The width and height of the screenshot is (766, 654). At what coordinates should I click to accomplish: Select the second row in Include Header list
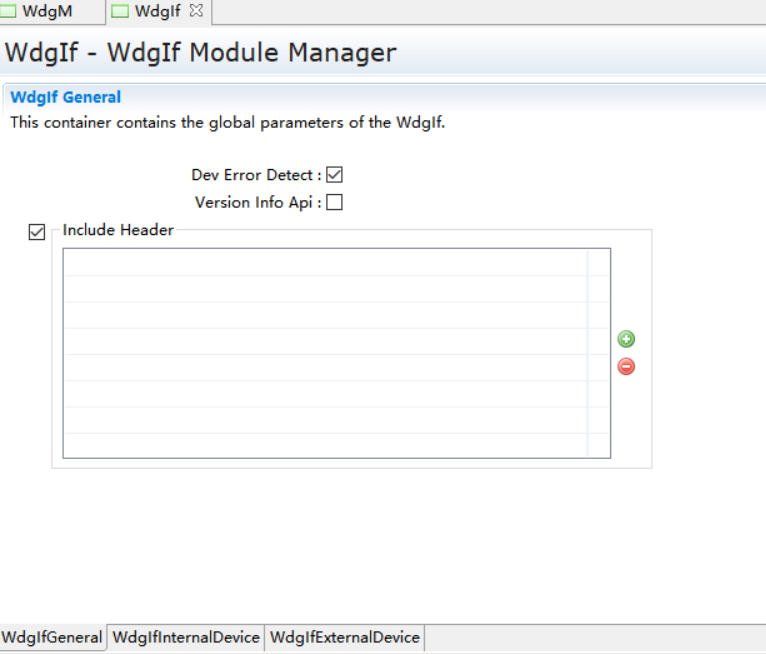point(325,288)
